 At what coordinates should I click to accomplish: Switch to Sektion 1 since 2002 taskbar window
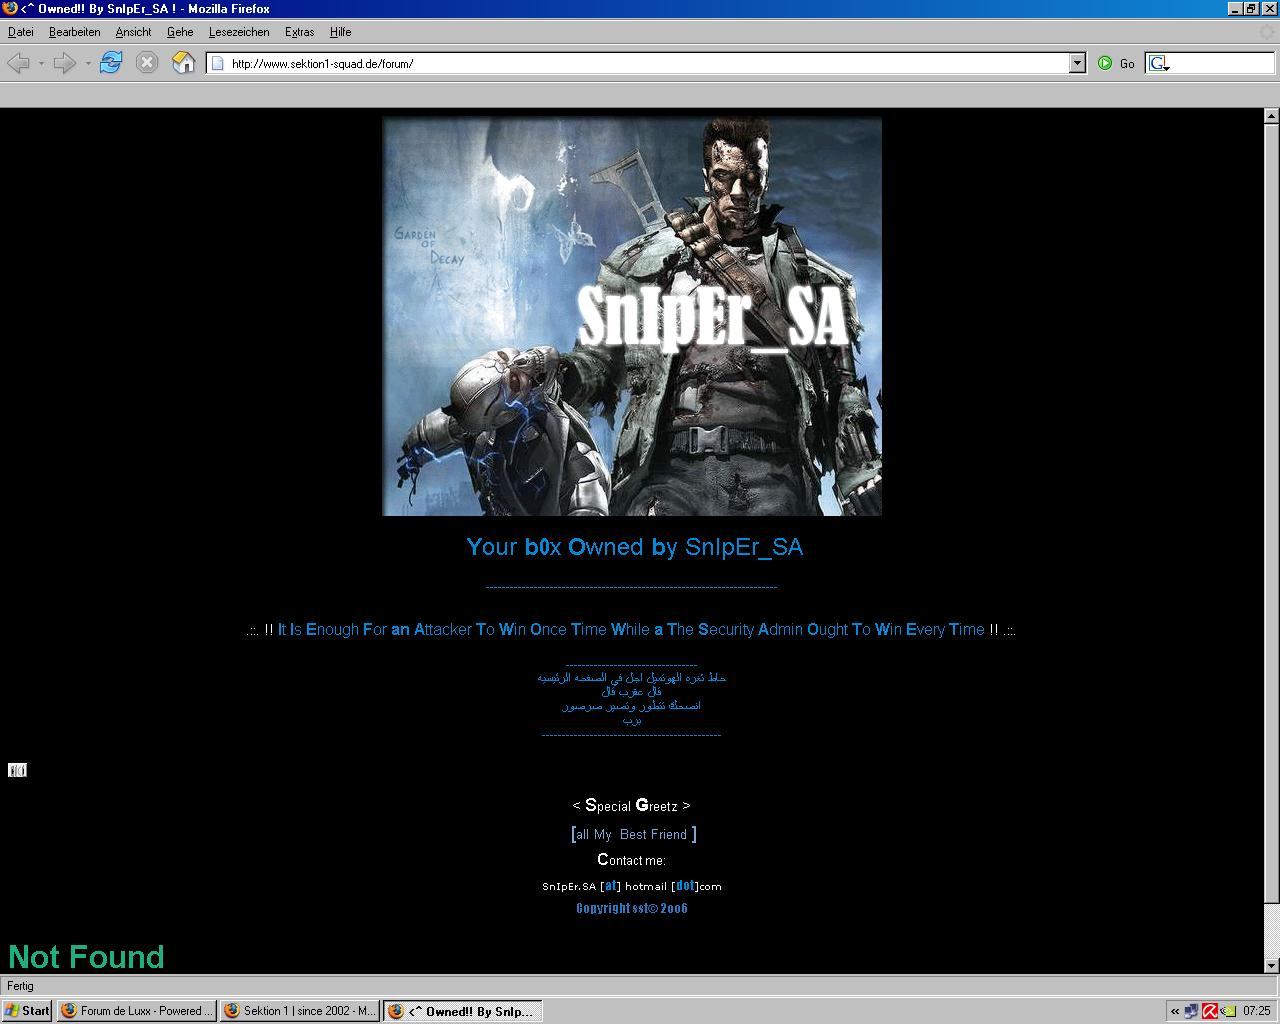(x=299, y=1011)
